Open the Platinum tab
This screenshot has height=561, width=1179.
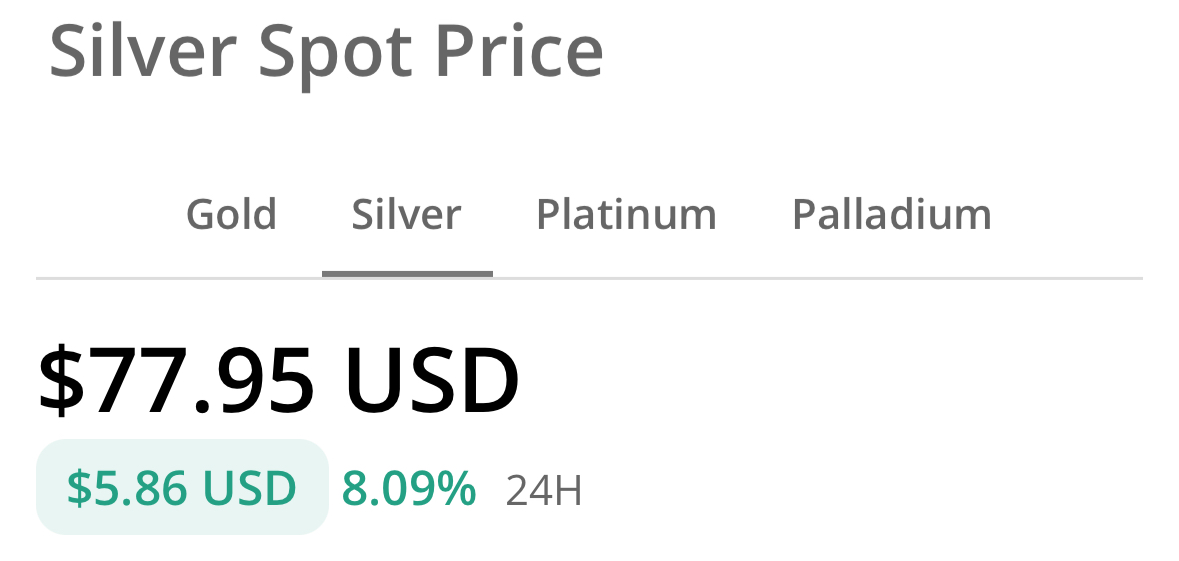pos(626,214)
